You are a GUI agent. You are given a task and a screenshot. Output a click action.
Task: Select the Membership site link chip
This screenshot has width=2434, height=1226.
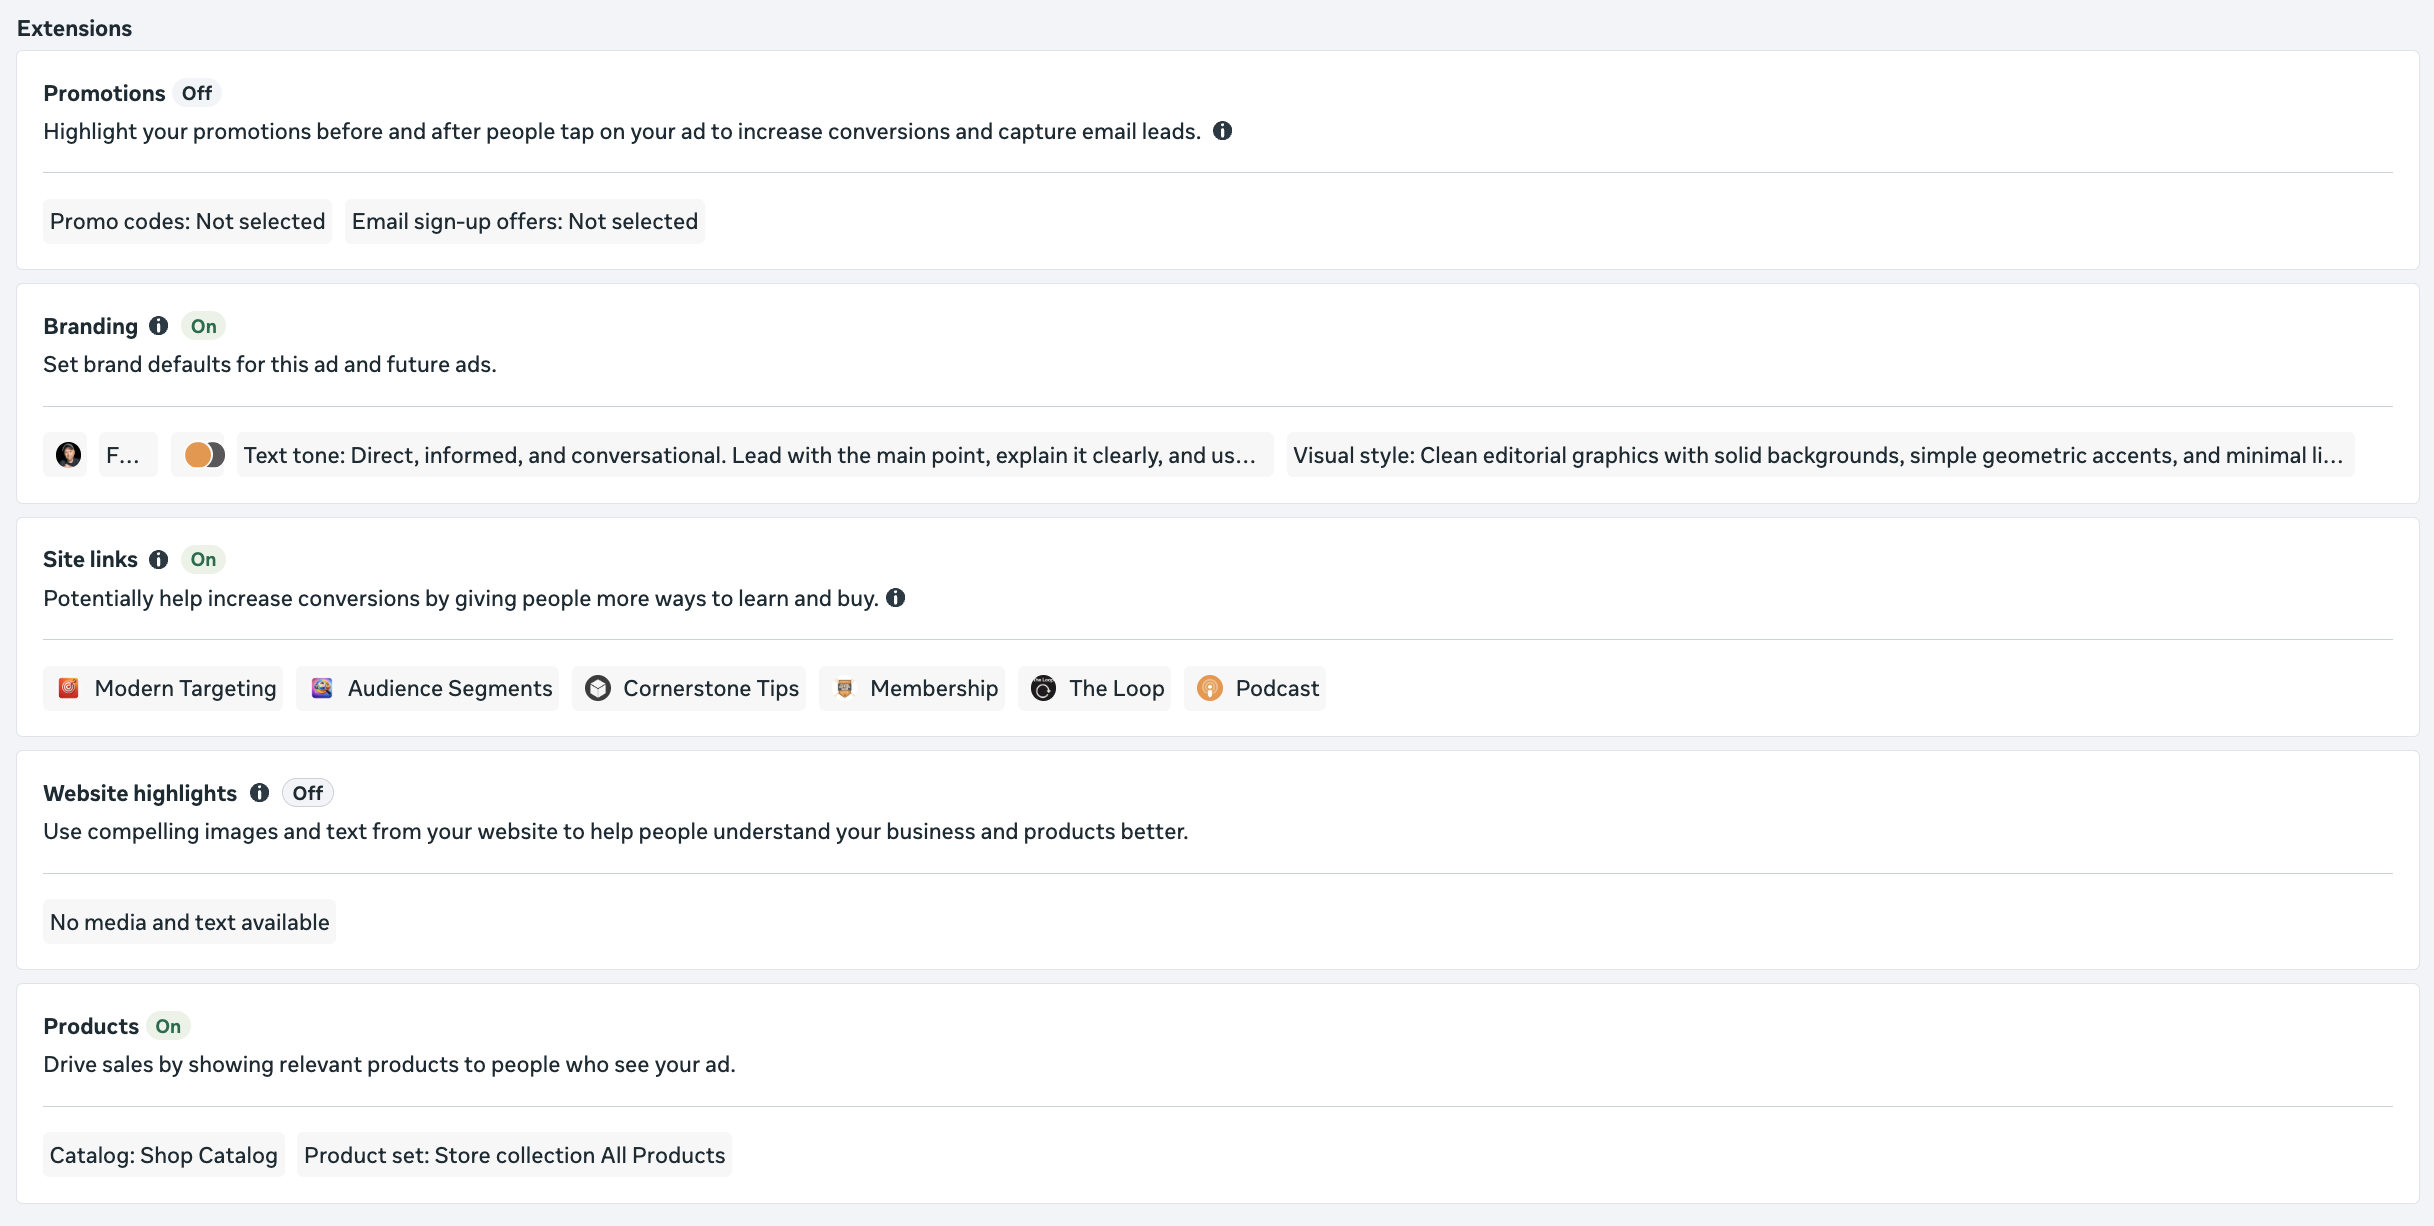coord(912,688)
